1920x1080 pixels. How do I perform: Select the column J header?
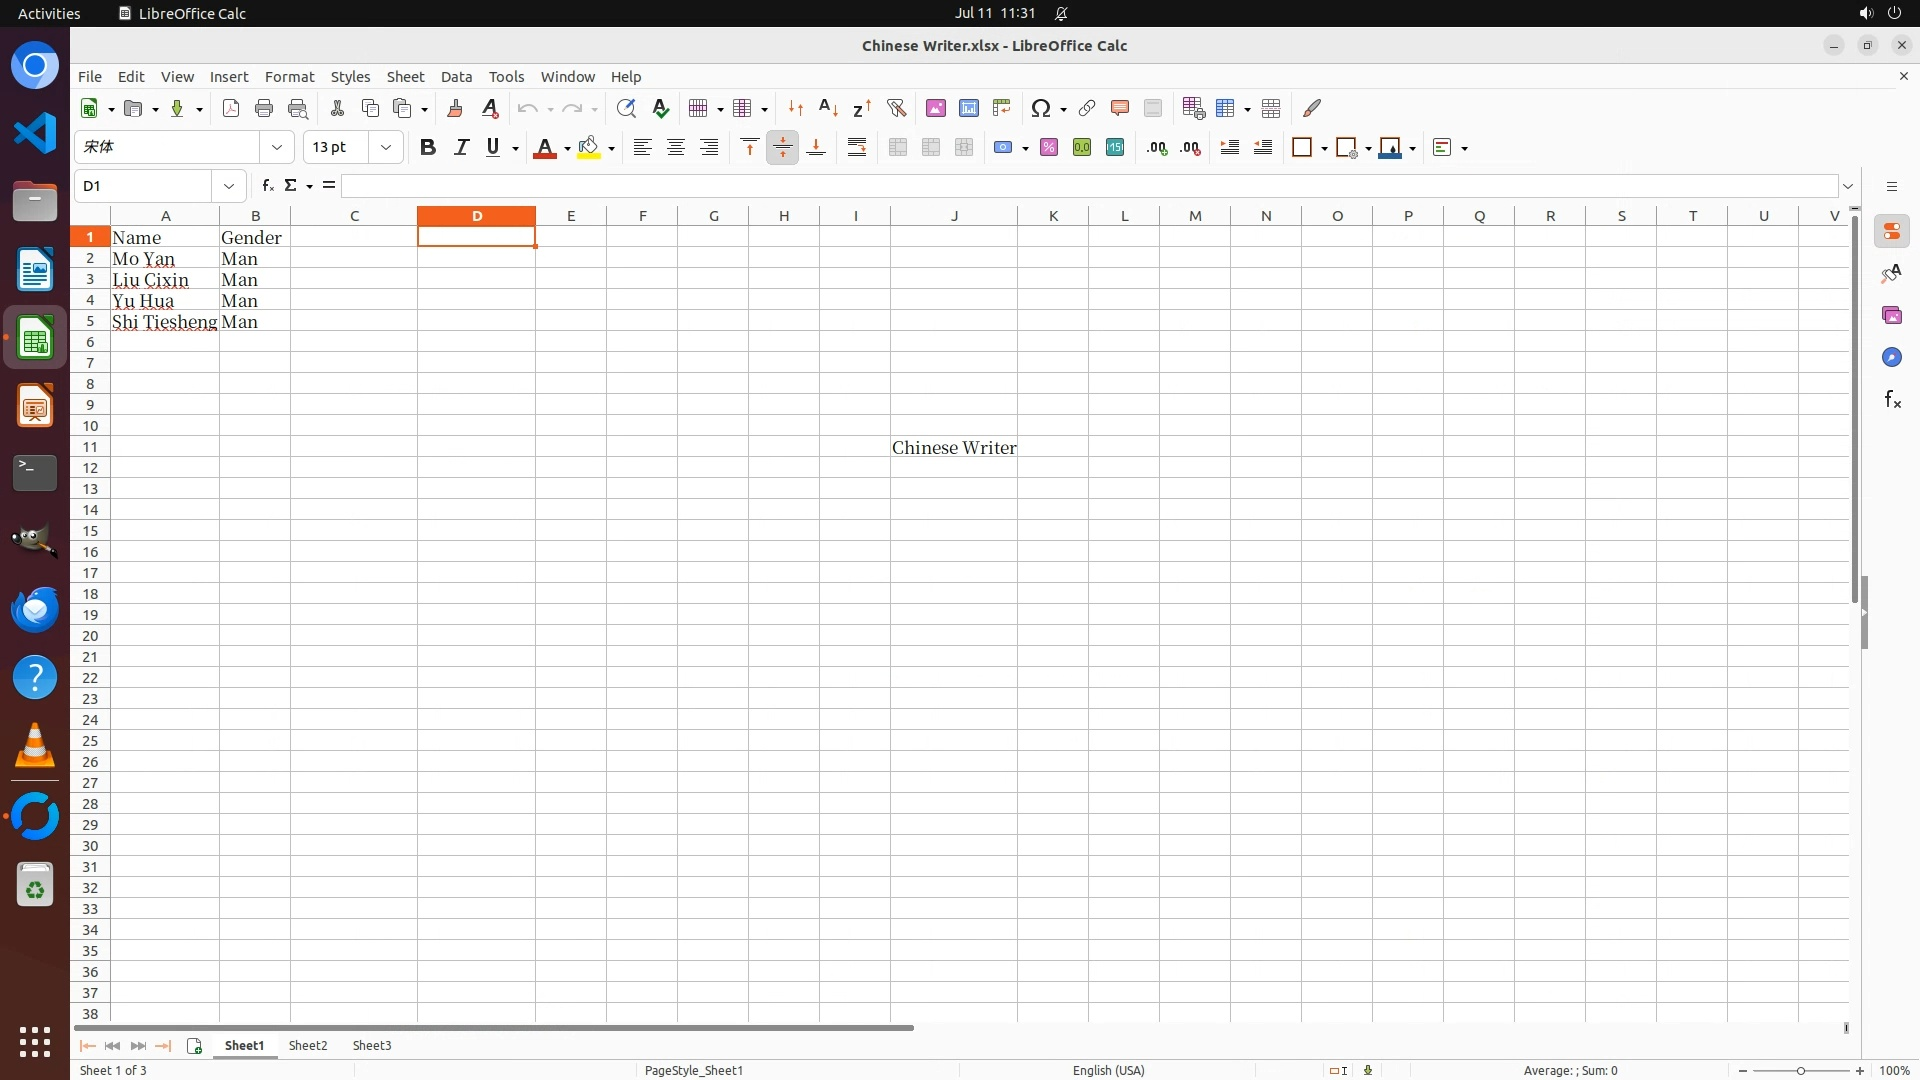click(954, 216)
